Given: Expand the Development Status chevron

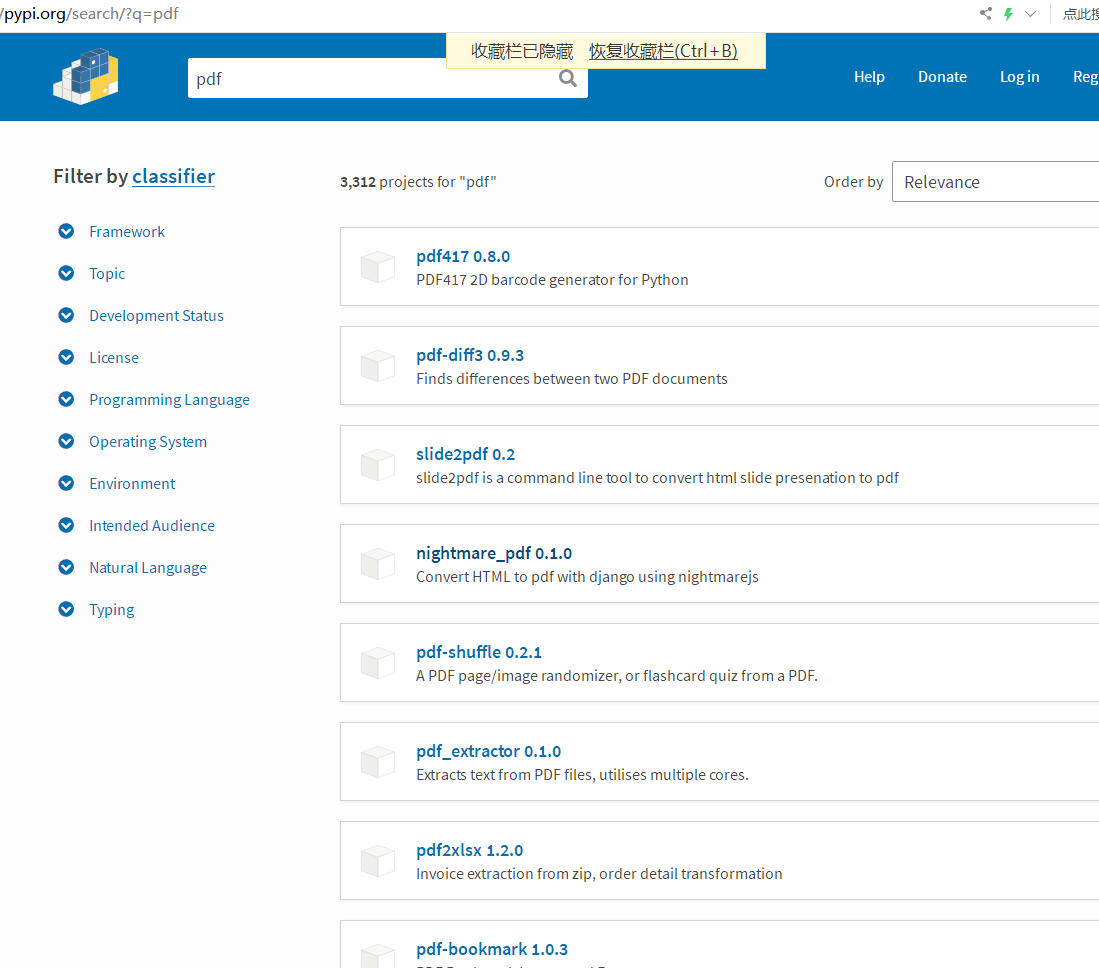Looking at the screenshot, I should click(66, 315).
